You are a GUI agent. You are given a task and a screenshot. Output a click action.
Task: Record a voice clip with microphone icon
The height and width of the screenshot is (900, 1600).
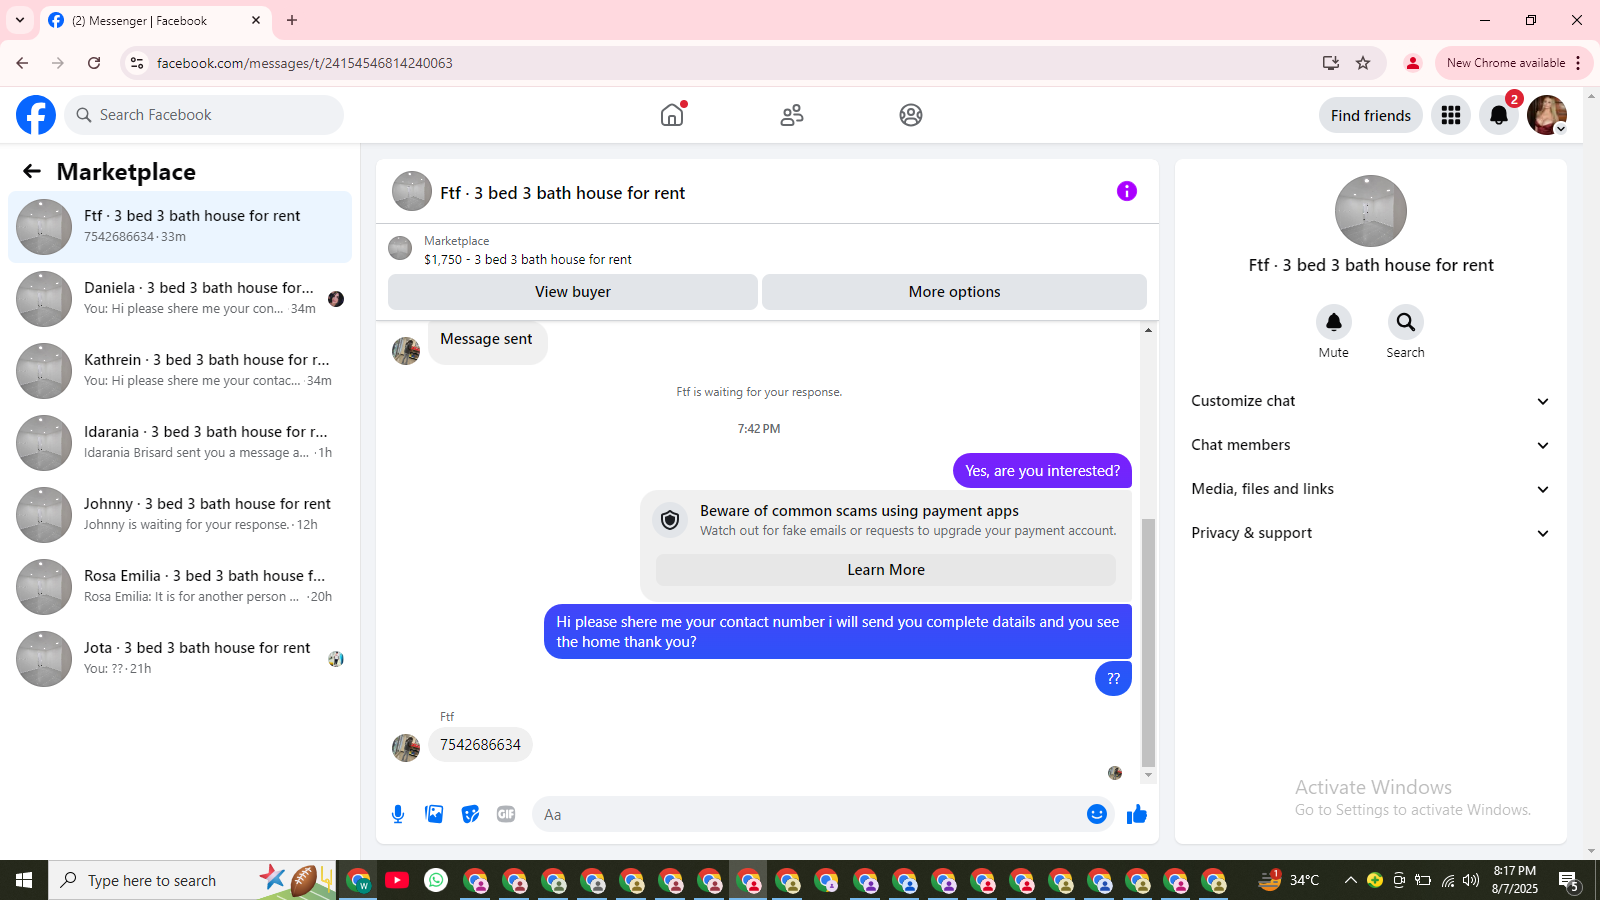pos(398,814)
